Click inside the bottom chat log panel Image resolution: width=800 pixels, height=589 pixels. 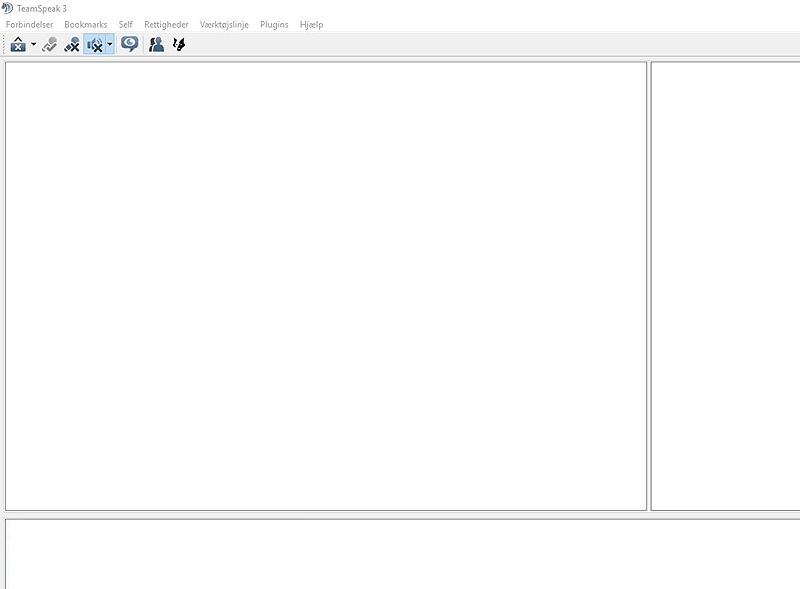click(400, 555)
